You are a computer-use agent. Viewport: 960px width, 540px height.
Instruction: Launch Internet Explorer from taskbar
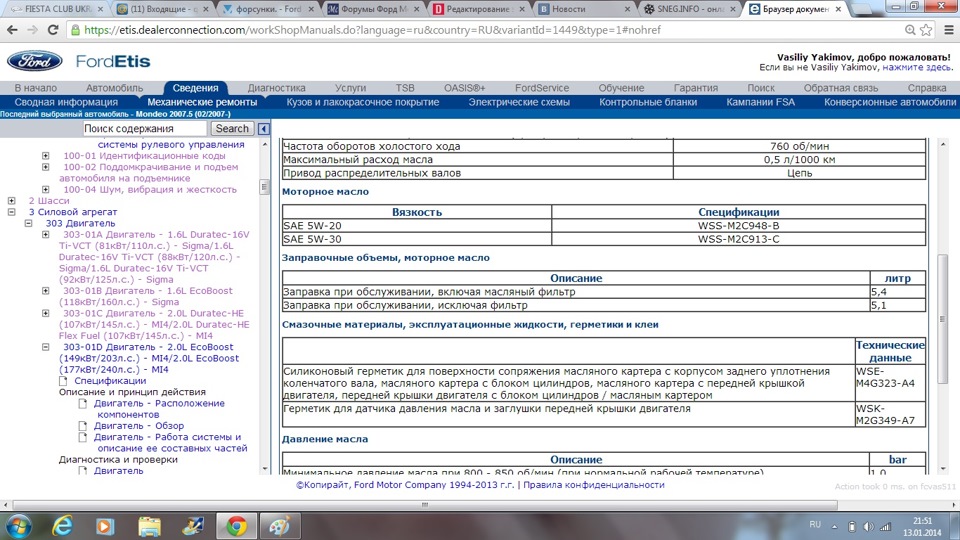tap(62, 526)
